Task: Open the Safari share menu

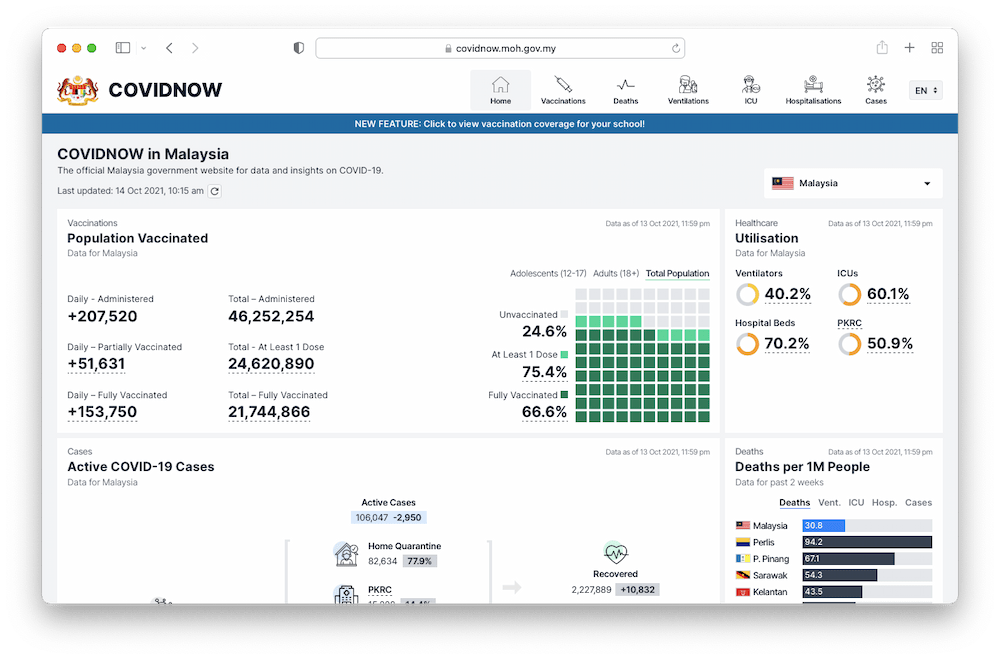Action: [x=882, y=47]
